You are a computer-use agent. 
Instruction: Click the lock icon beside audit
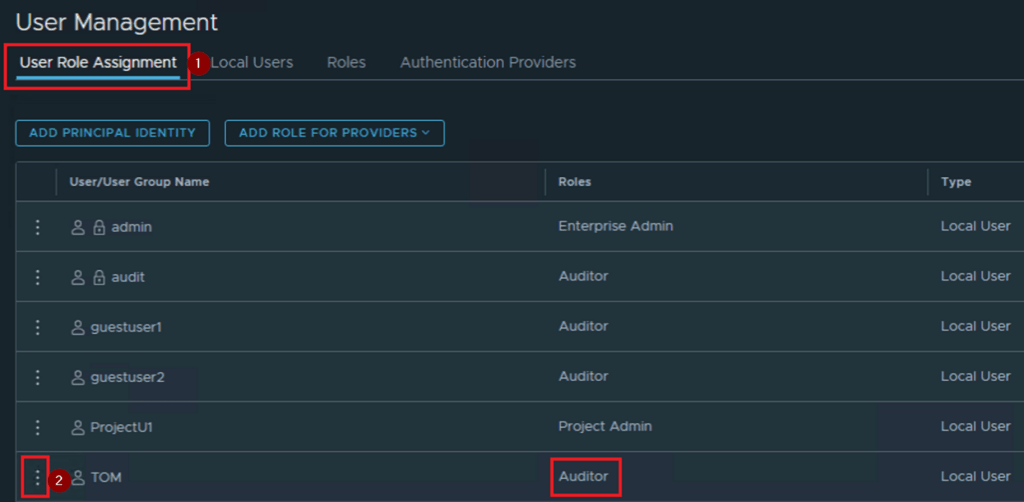point(99,278)
